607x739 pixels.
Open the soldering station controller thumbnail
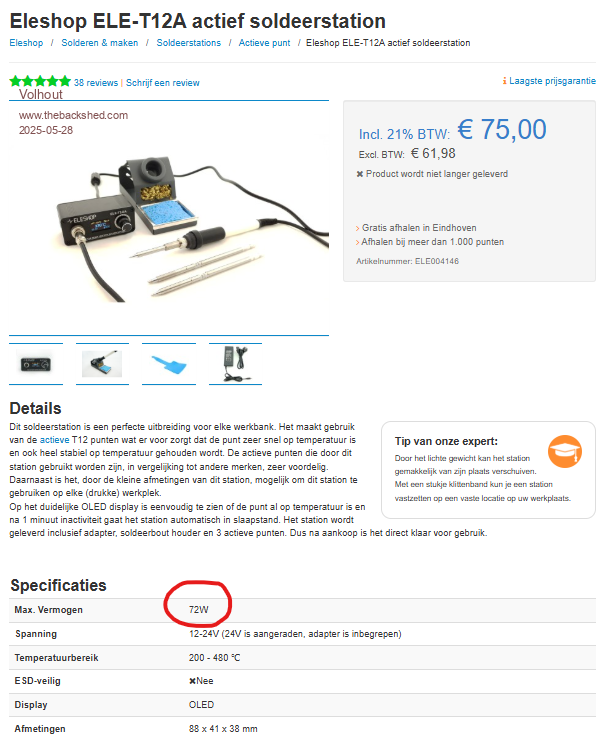(36, 364)
